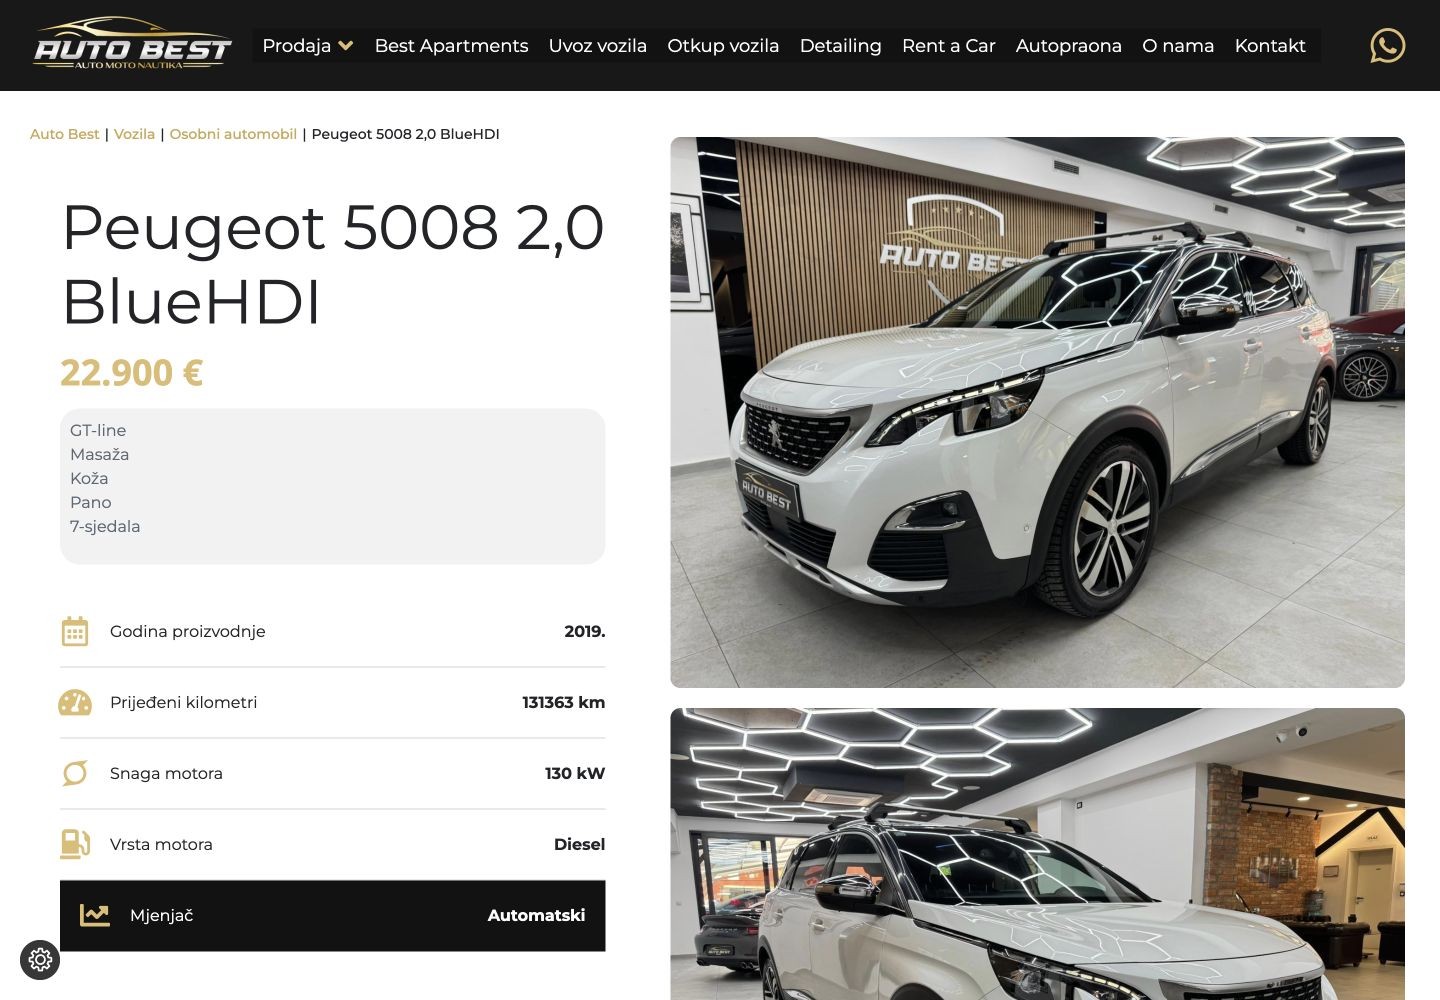Click the 130 kW value
This screenshot has height=1000, width=1440.
(575, 773)
